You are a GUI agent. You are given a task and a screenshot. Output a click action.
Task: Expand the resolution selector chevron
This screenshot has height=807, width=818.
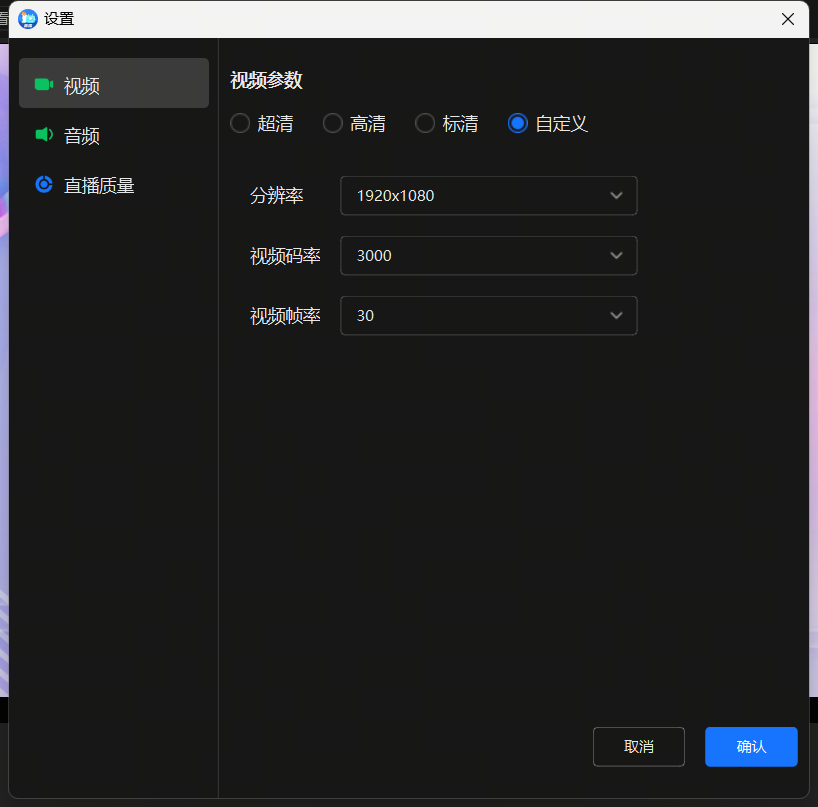coord(616,195)
